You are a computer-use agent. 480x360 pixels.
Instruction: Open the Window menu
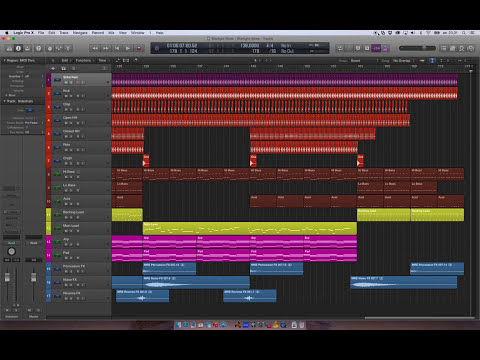coord(137,33)
